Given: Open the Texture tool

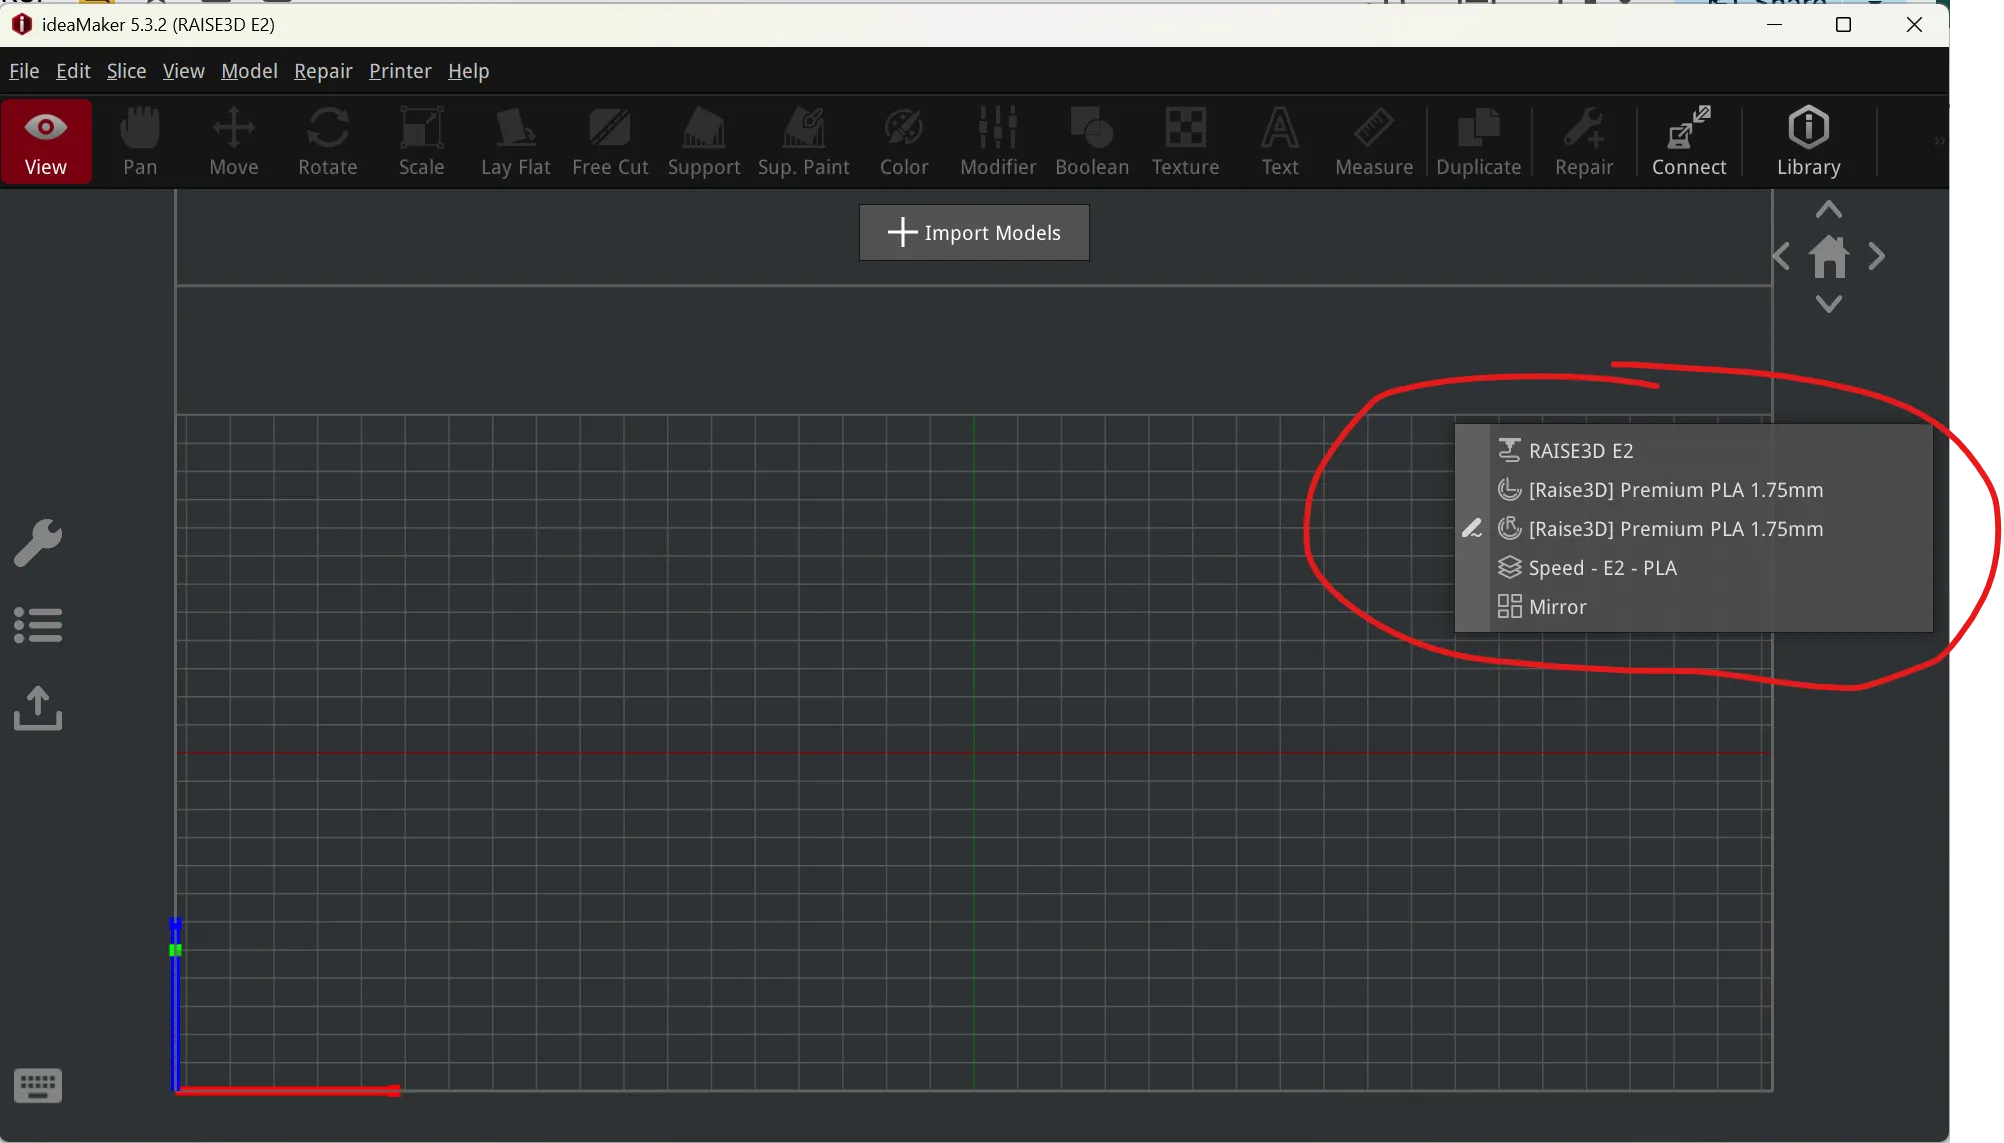Looking at the screenshot, I should click(x=1186, y=141).
